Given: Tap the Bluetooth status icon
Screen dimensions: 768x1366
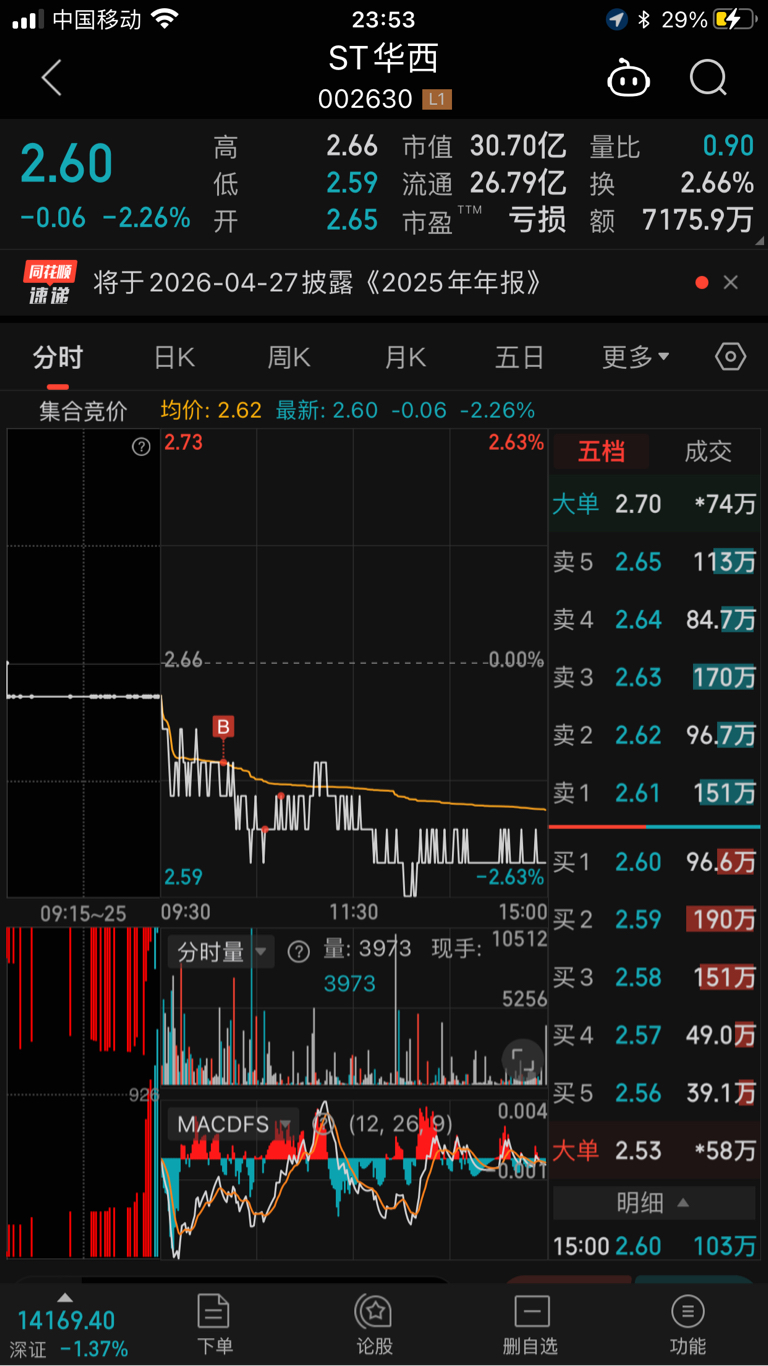Looking at the screenshot, I should point(644,19).
